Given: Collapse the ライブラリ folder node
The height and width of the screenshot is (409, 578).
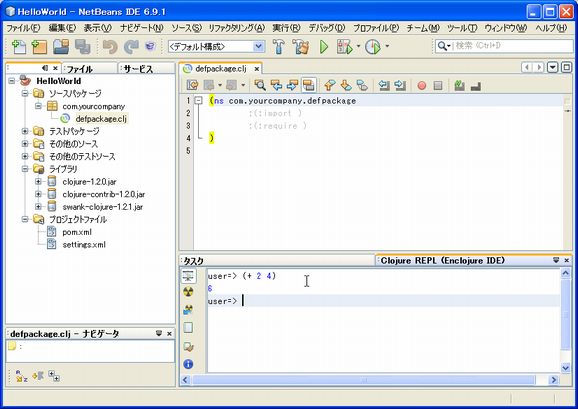Looking at the screenshot, I should tap(25, 169).
